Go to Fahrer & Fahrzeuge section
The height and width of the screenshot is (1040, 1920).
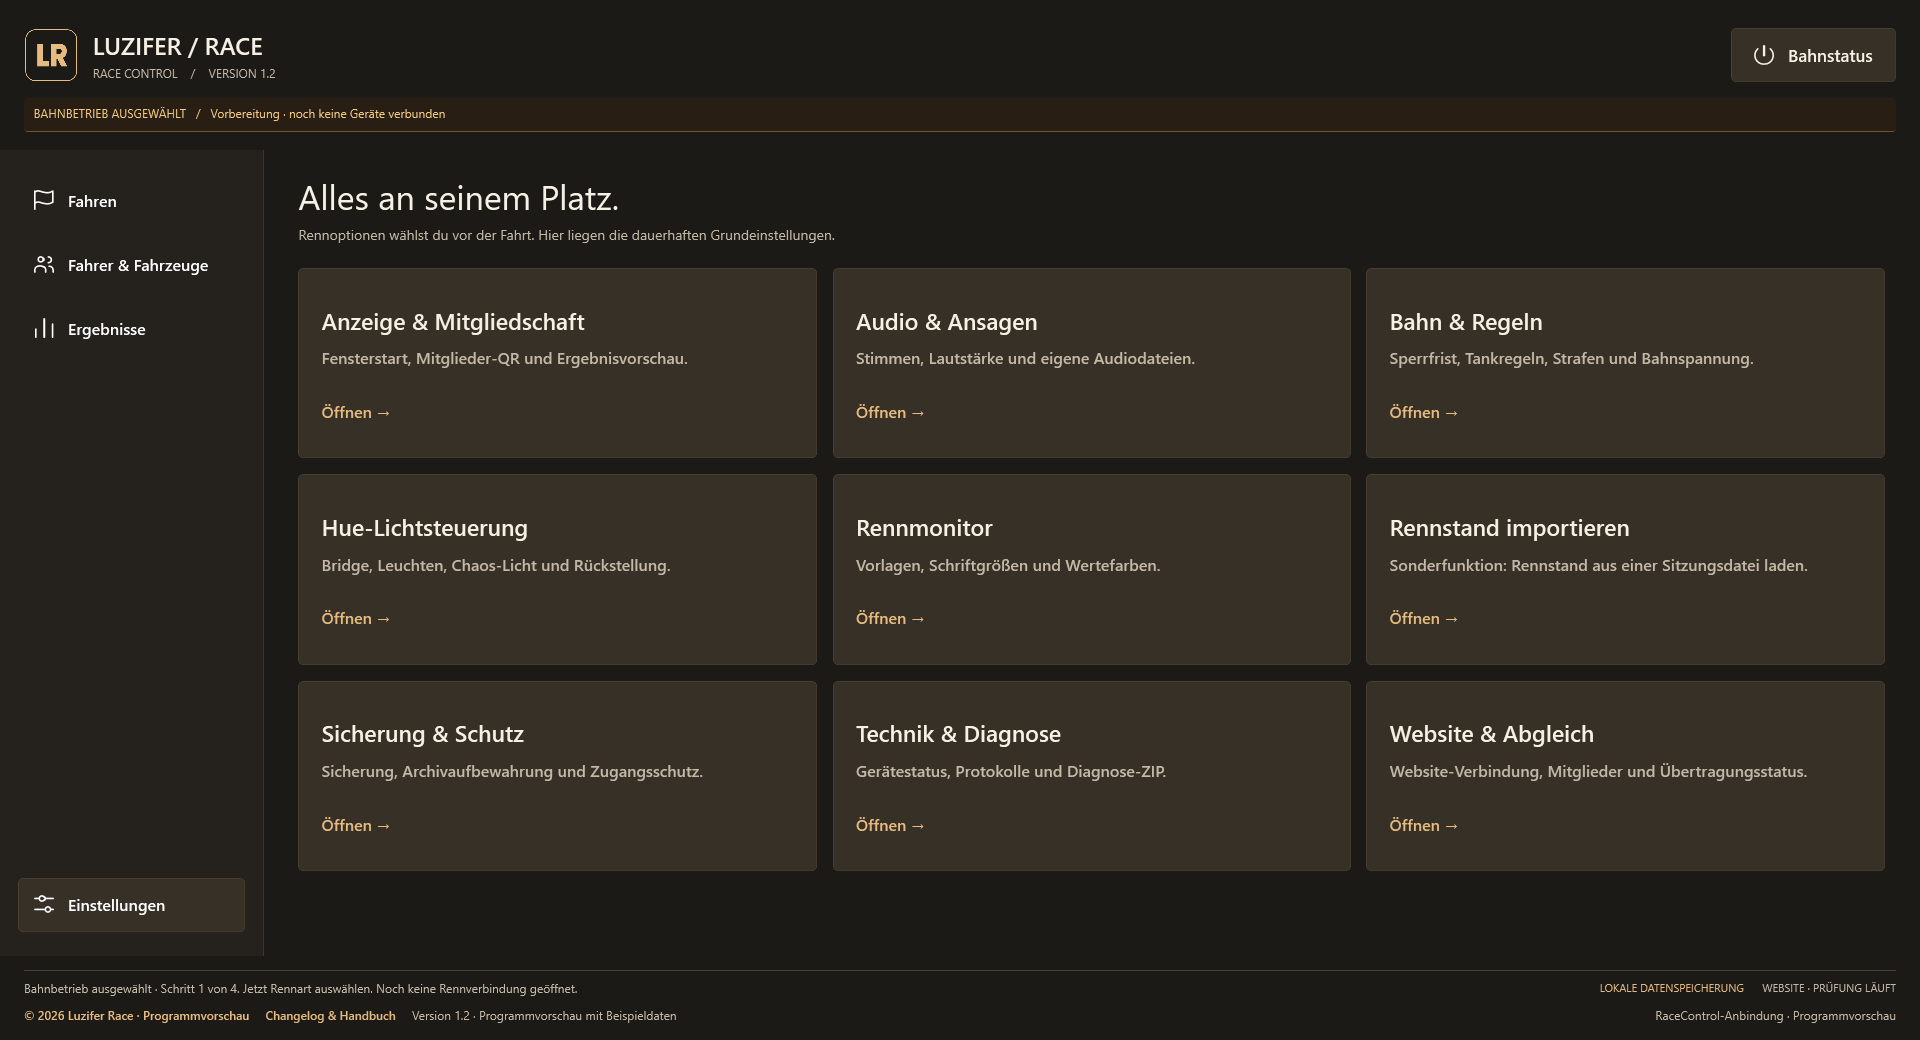pos(131,265)
